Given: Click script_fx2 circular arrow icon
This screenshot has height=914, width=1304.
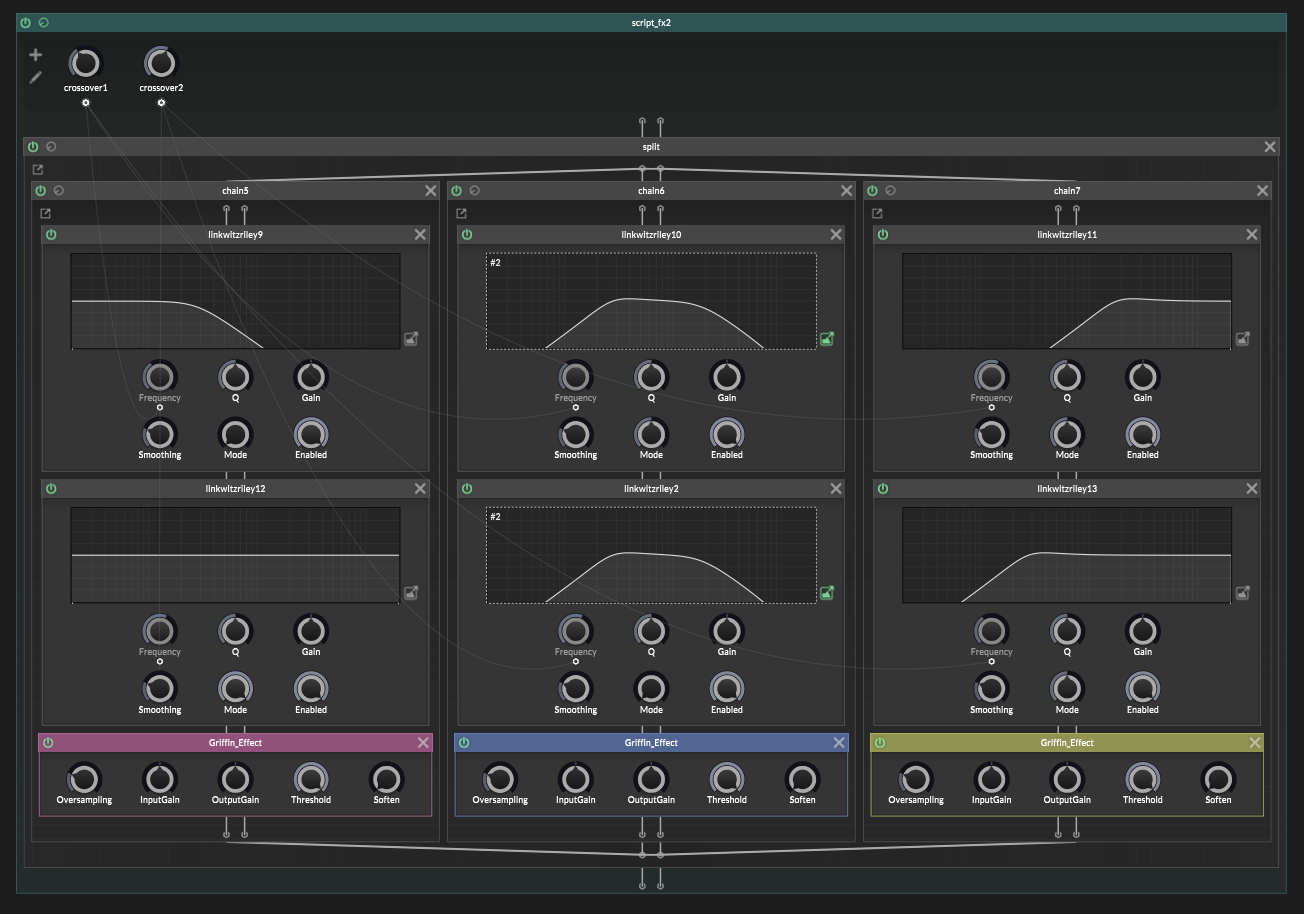Looking at the screenshot, I should tap(43, 22).
